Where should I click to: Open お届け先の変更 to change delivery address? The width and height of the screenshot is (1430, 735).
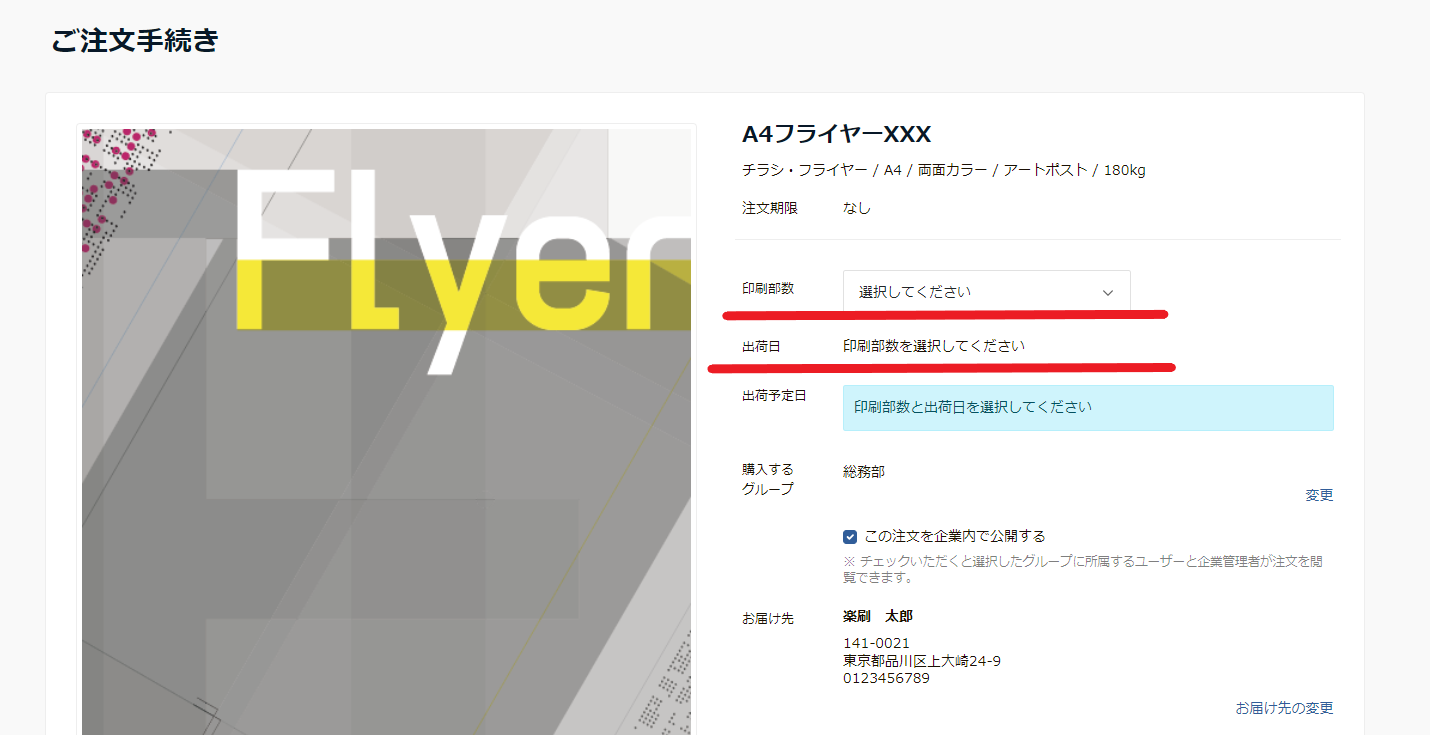(1284, 707)
